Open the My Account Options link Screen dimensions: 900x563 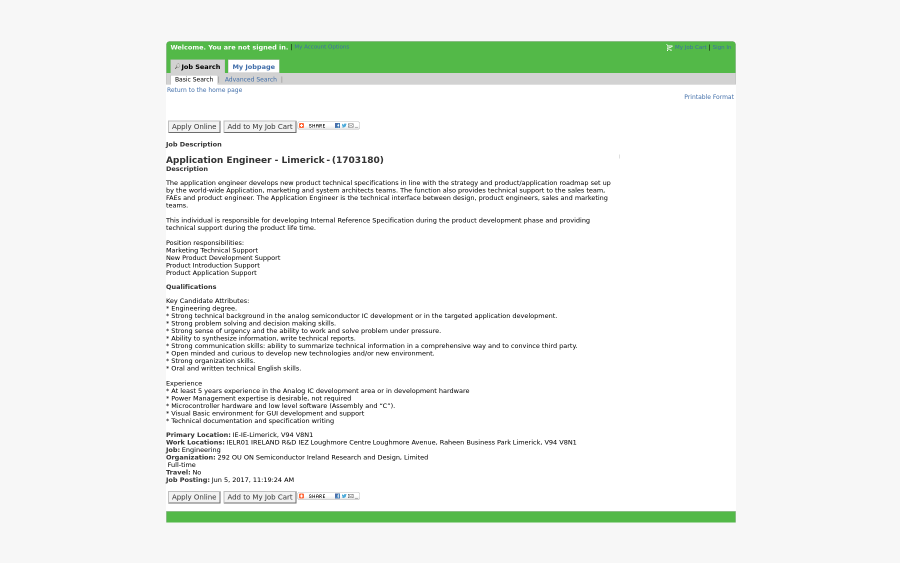pyautogui.click(x=321, y=46)
